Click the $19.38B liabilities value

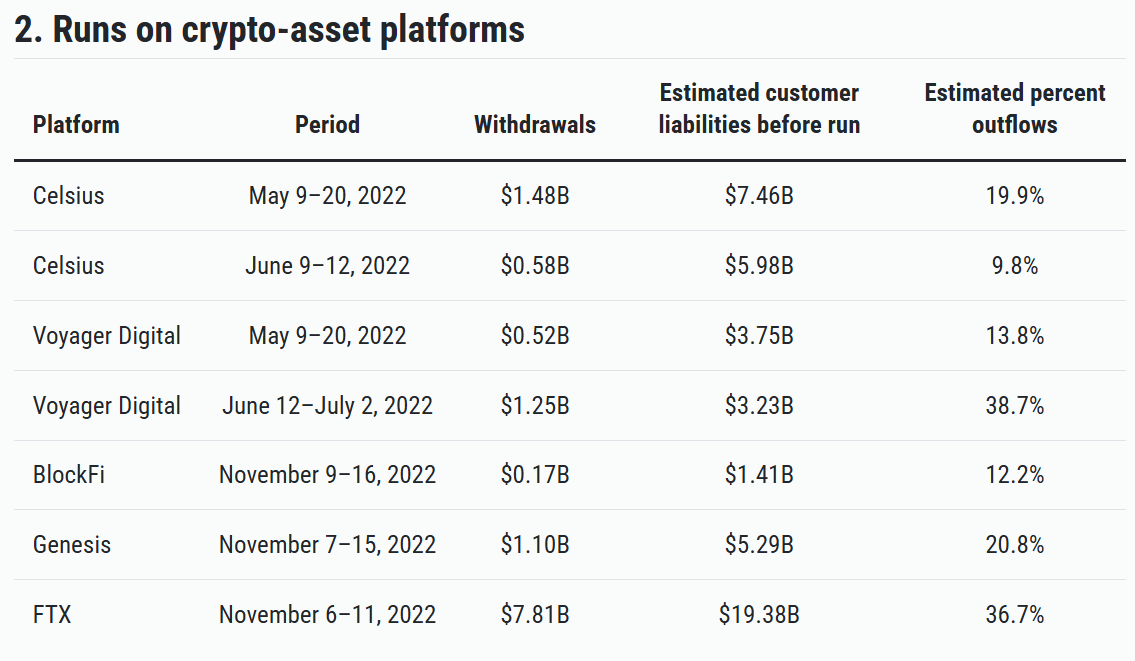pos(759,615)
